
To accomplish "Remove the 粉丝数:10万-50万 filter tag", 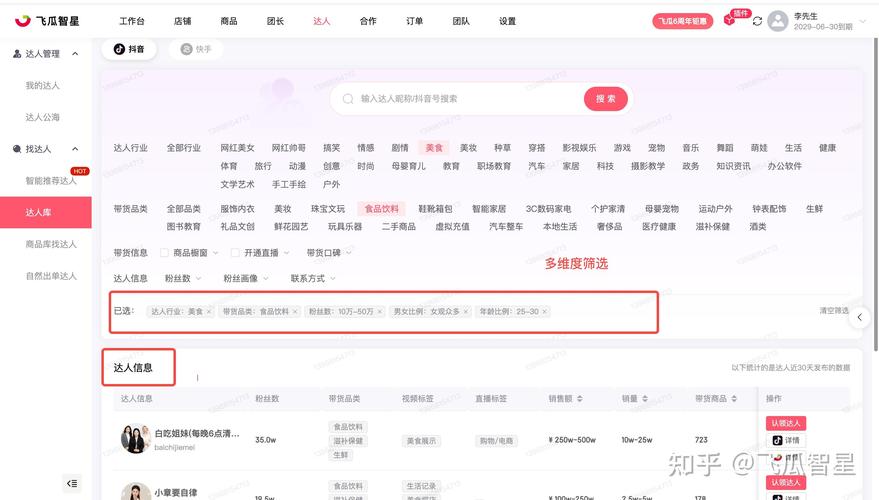I will pyautogui.click(x=380, y=312).
